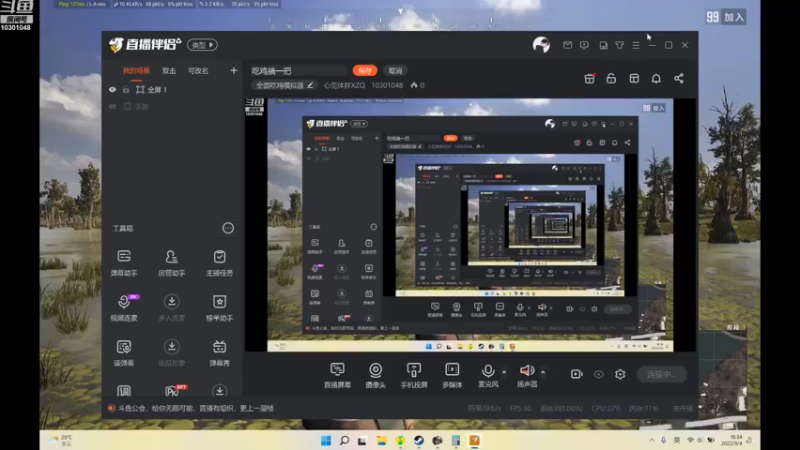This screenshot has height=450, width=800.
Task: Open the mail icon in title bar
Action: 567,45
